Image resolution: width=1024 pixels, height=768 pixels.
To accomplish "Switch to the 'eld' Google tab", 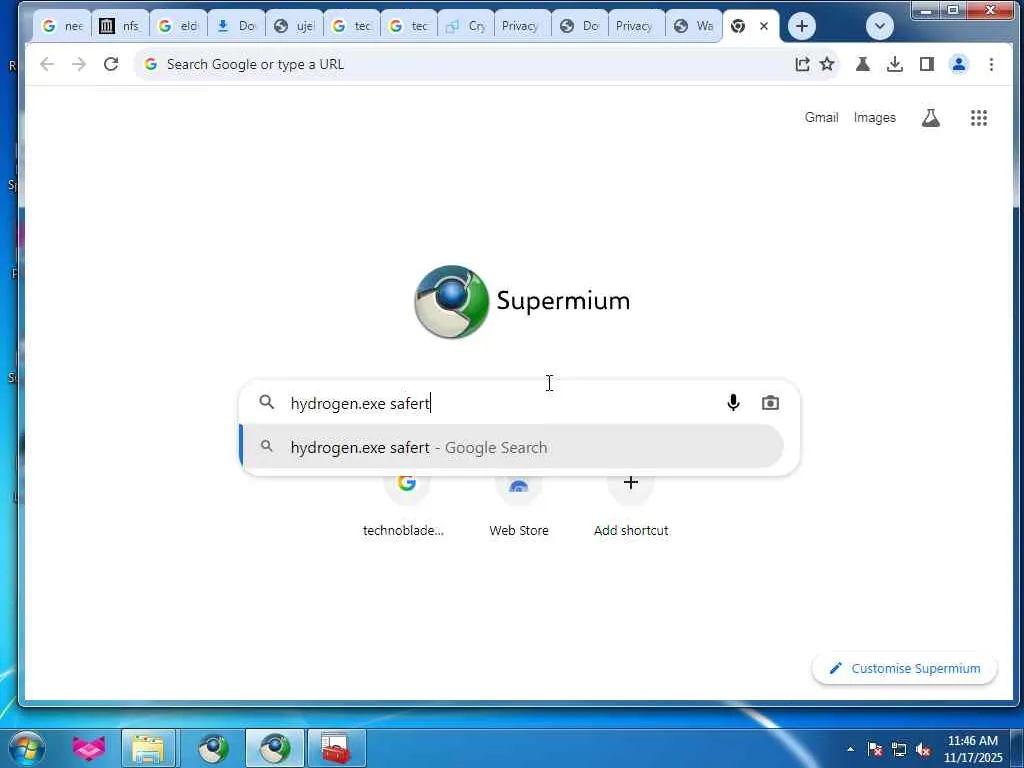I will coord(178,26).
